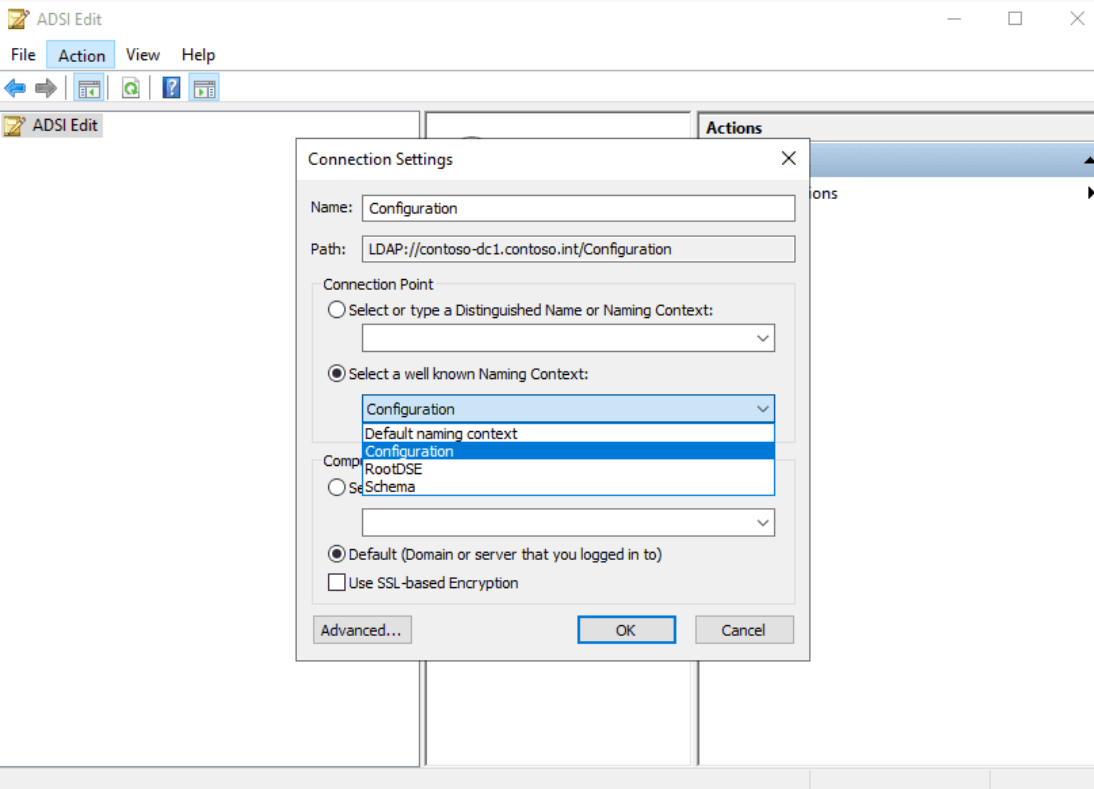Select the Distinguished Name radio button
This screenshot has width=1094, height=789.
tap(337, 310)
